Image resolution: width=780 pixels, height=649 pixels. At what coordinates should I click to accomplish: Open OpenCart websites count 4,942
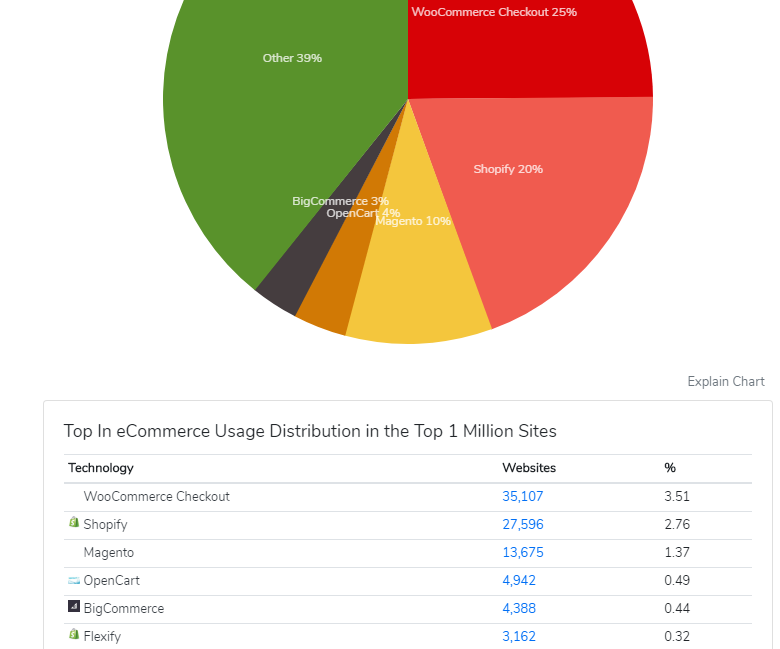click(x=519, y=580)
